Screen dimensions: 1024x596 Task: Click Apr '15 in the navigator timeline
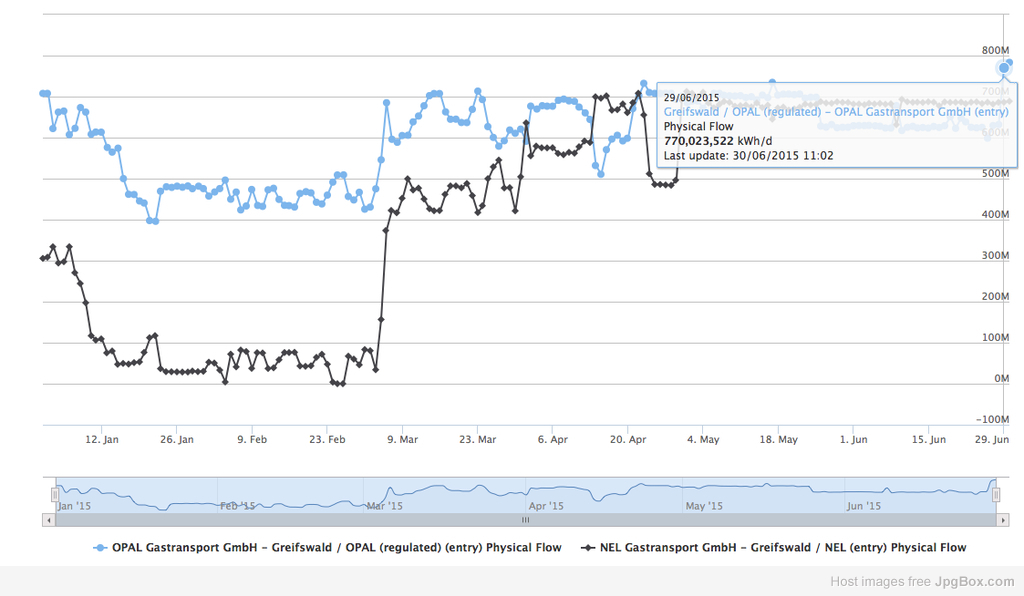click(545, 506)
